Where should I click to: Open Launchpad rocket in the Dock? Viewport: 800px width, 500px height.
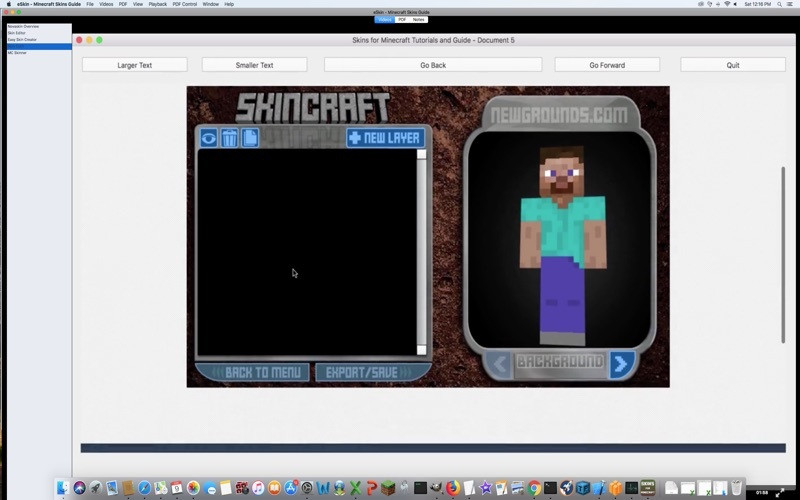95,488
